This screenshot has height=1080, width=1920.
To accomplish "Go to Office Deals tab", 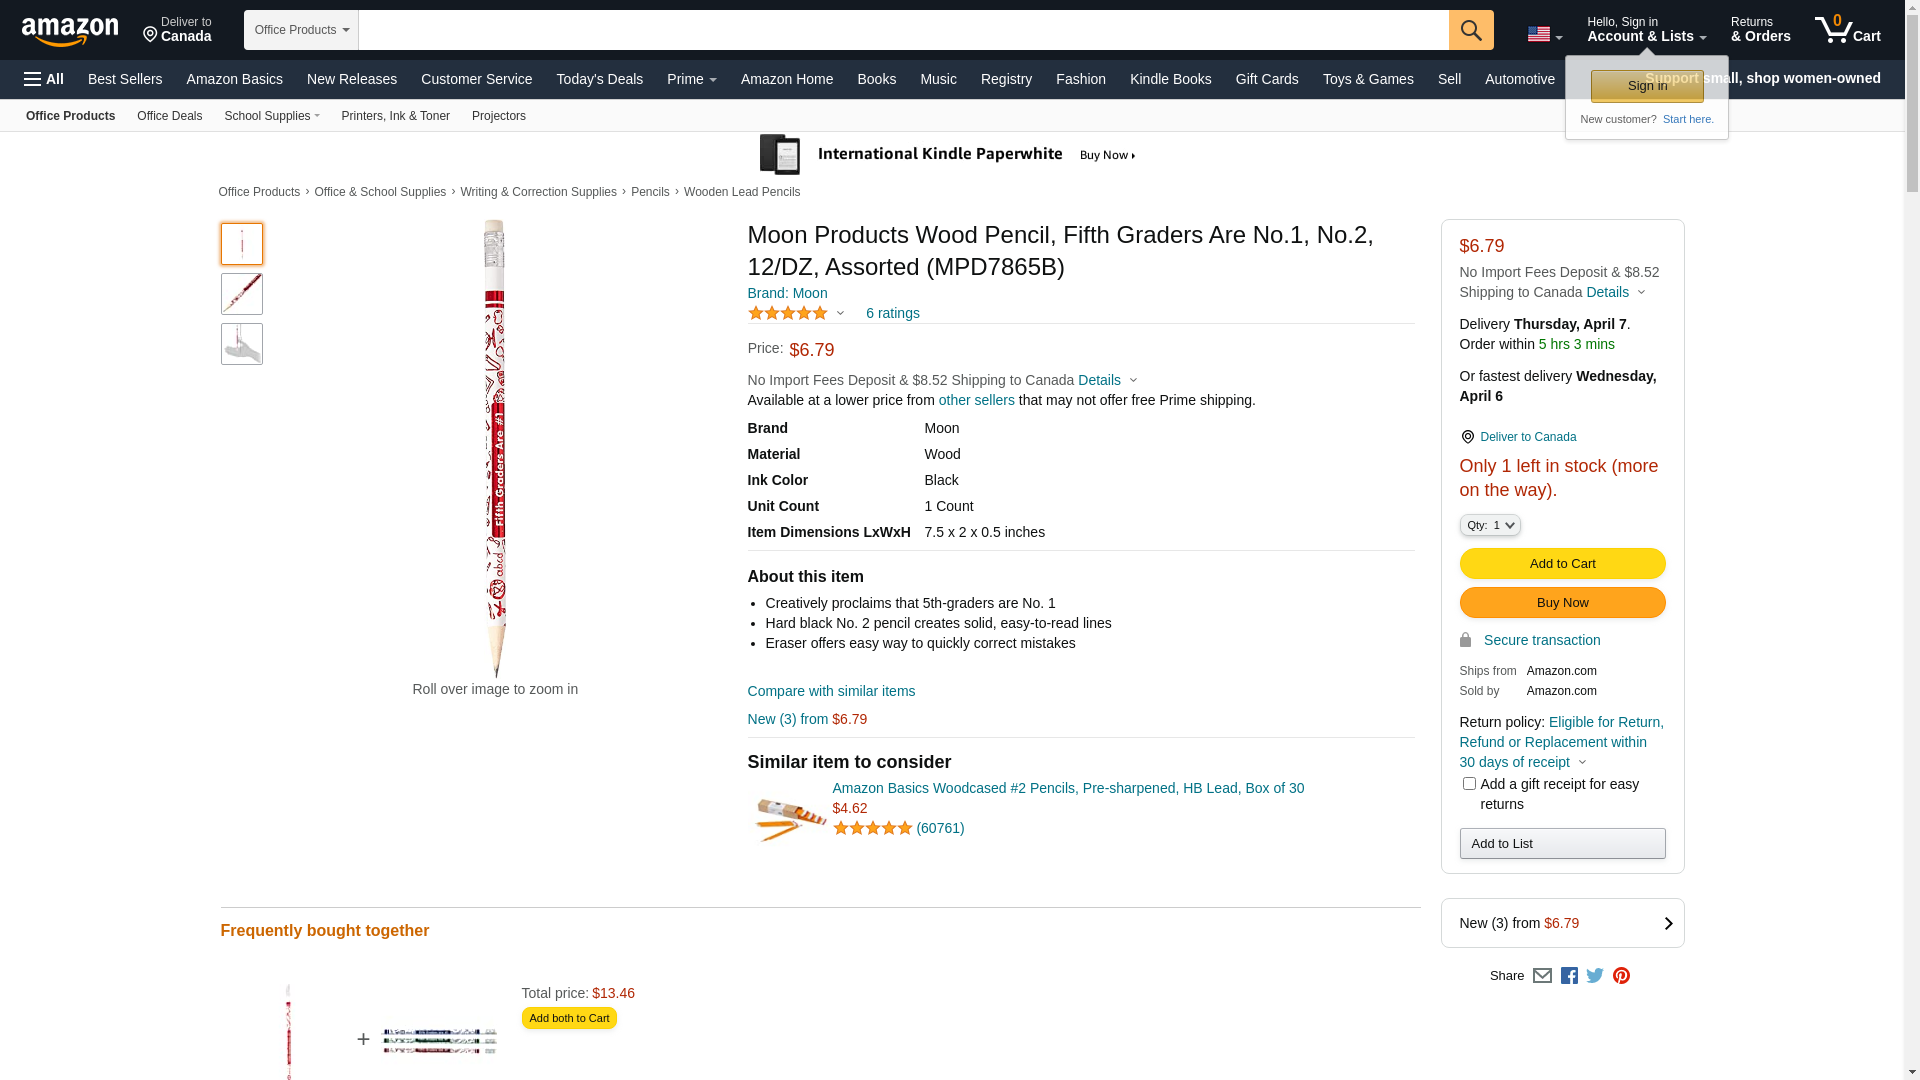I will pos(169,116).
